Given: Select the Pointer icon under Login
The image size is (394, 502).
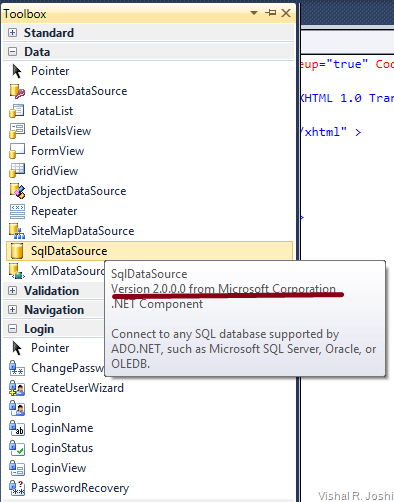Looking at the screenshot, I should point(17,348).
